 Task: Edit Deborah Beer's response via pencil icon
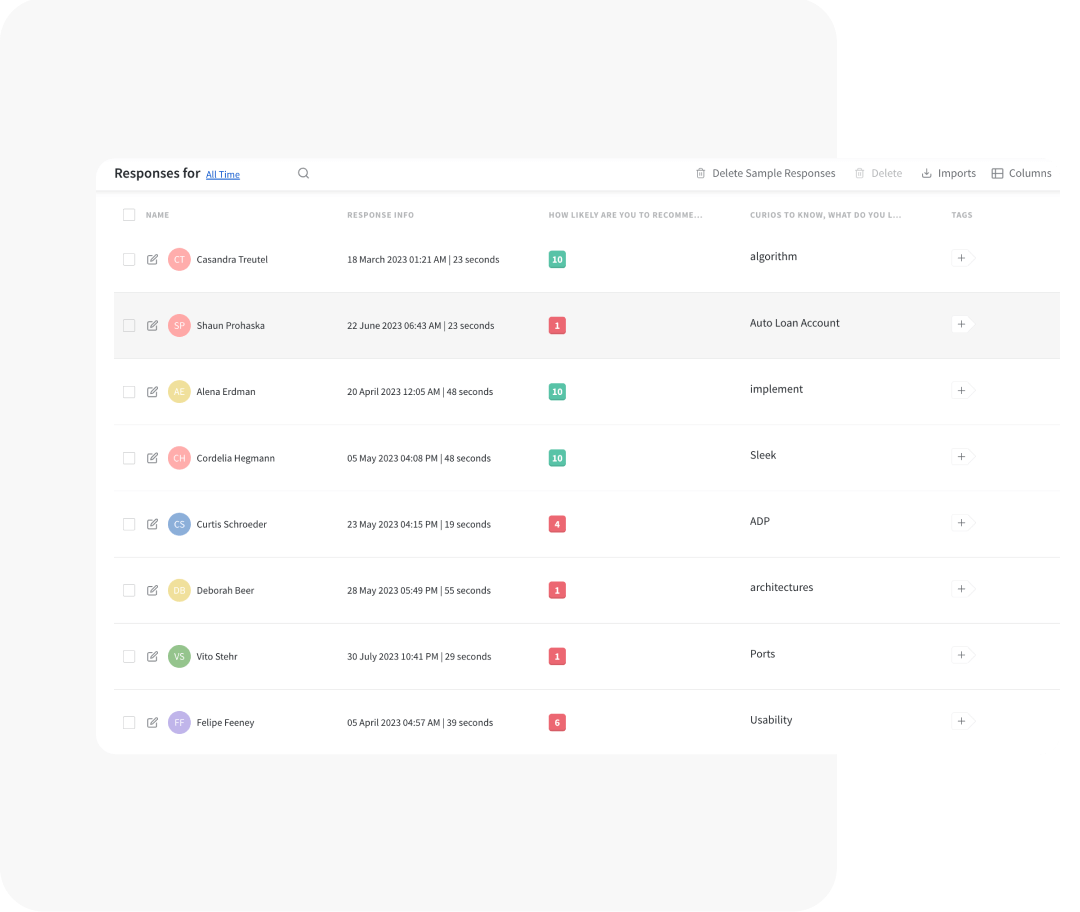[x=152, y=590]
